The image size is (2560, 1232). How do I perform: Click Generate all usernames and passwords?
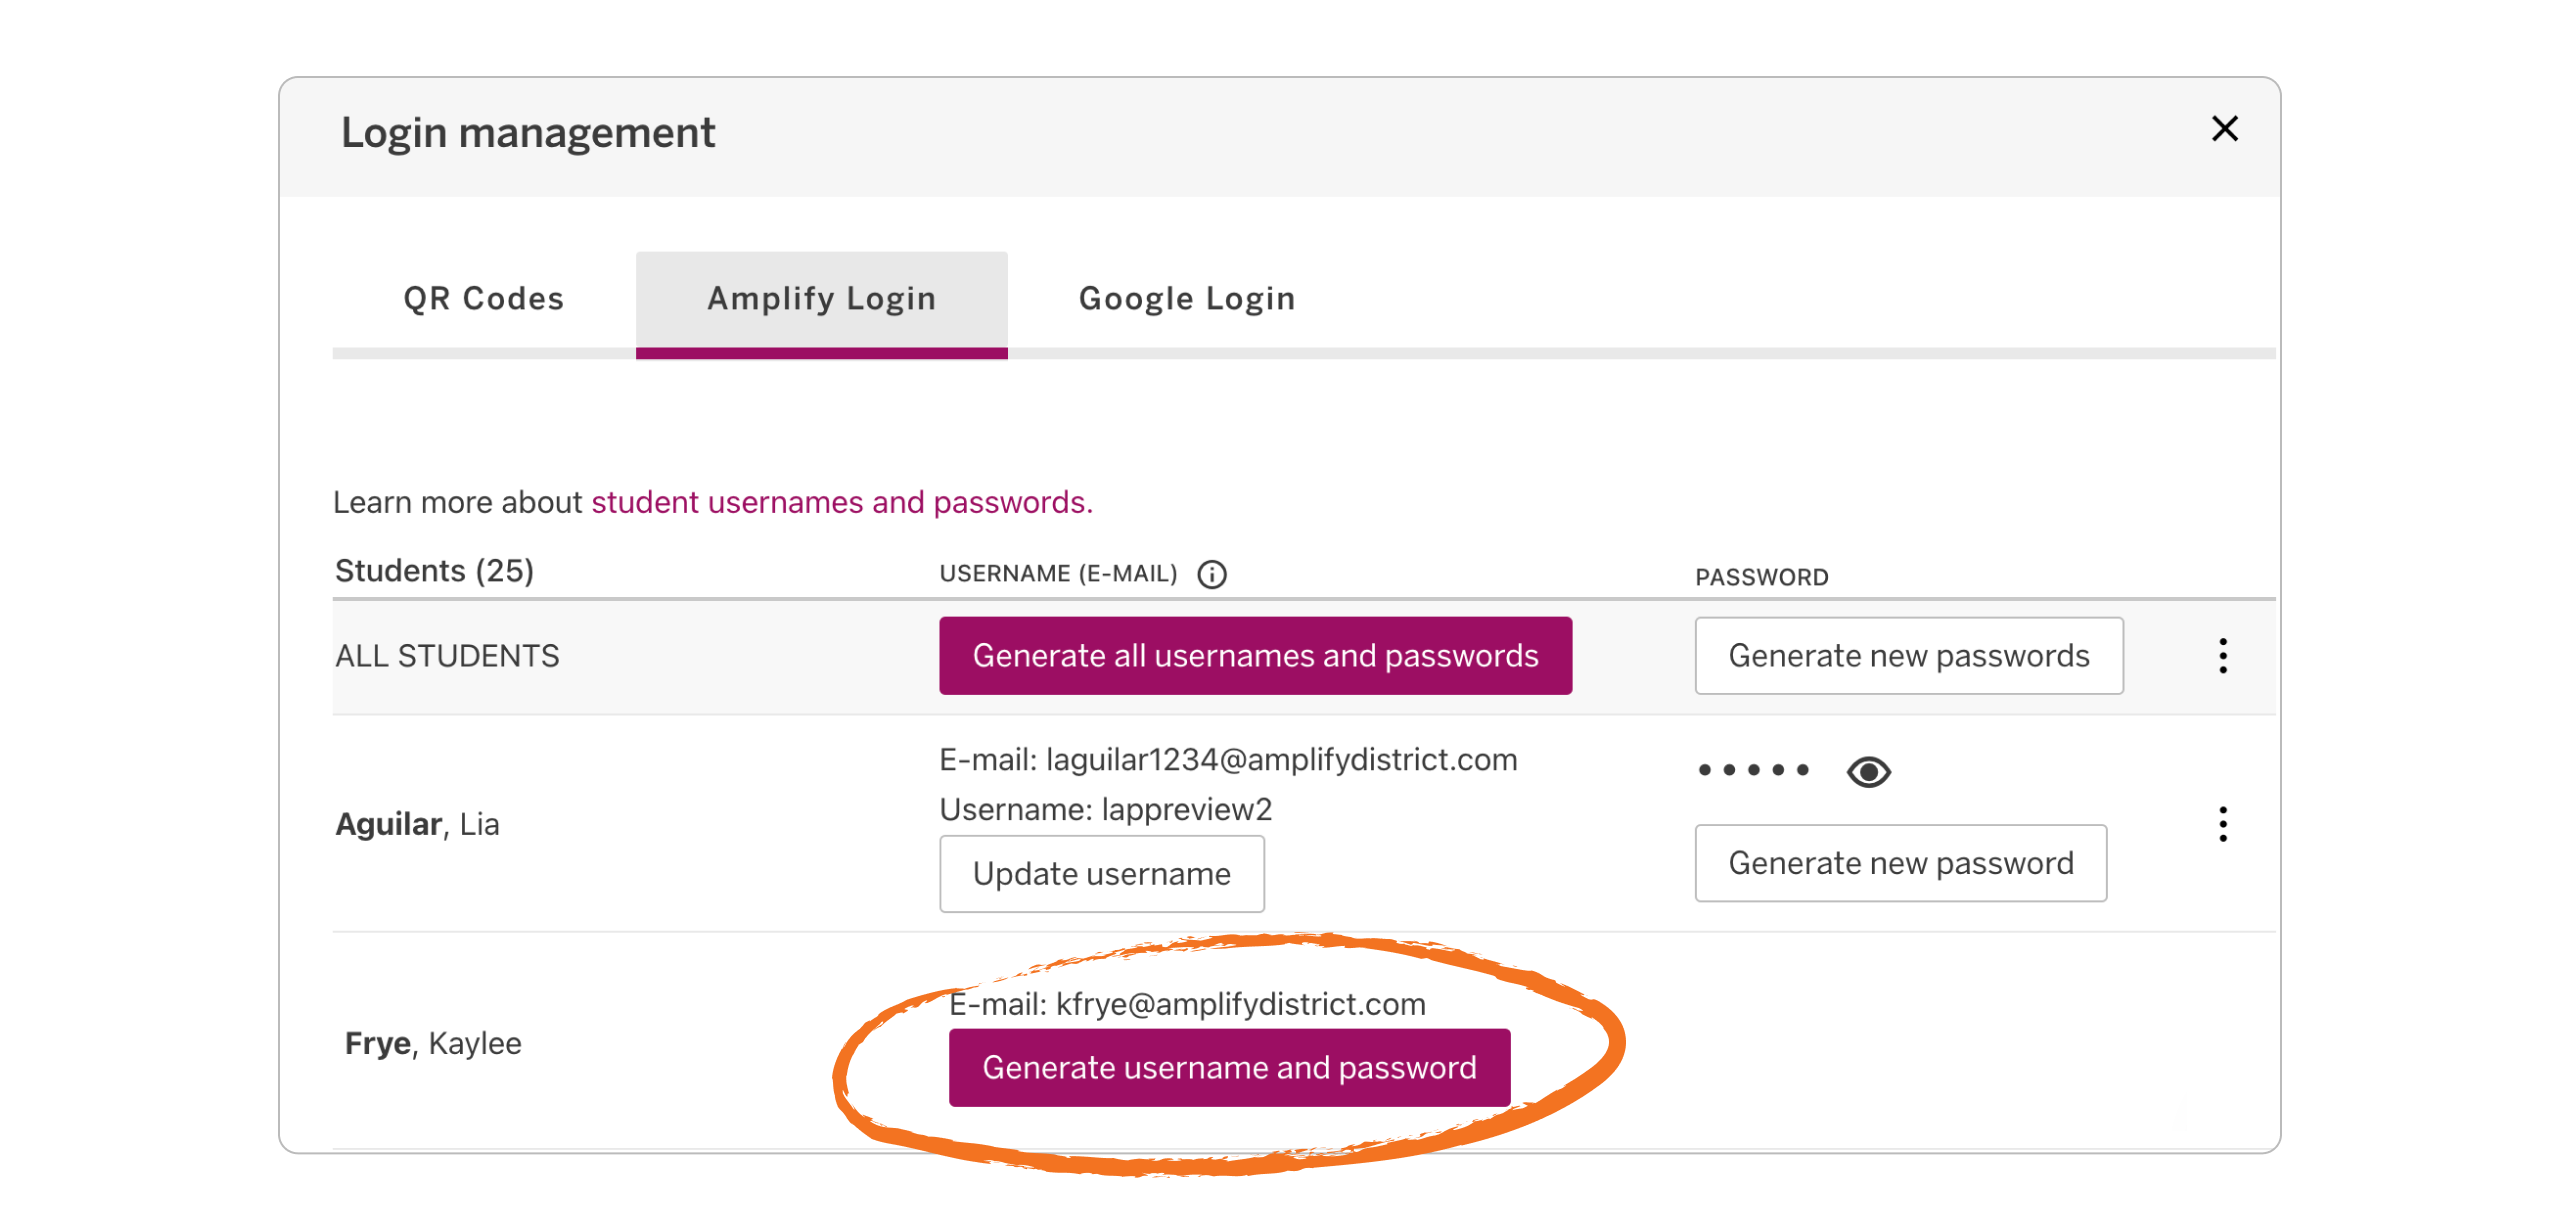[1255, 655]
